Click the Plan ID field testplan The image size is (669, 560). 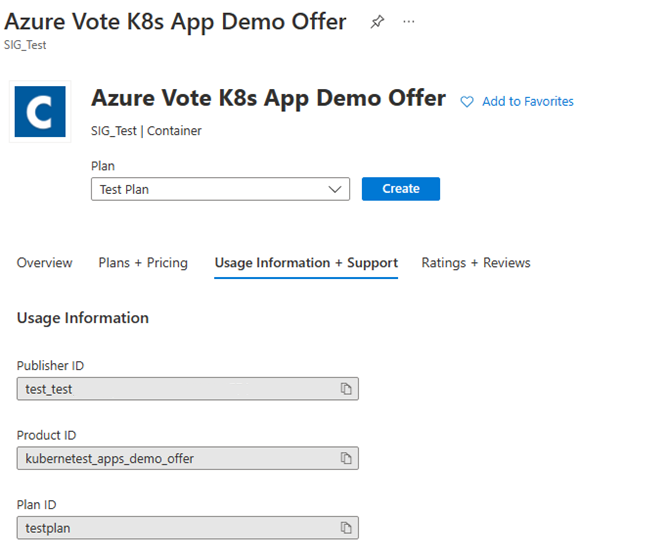pos(176,527)
